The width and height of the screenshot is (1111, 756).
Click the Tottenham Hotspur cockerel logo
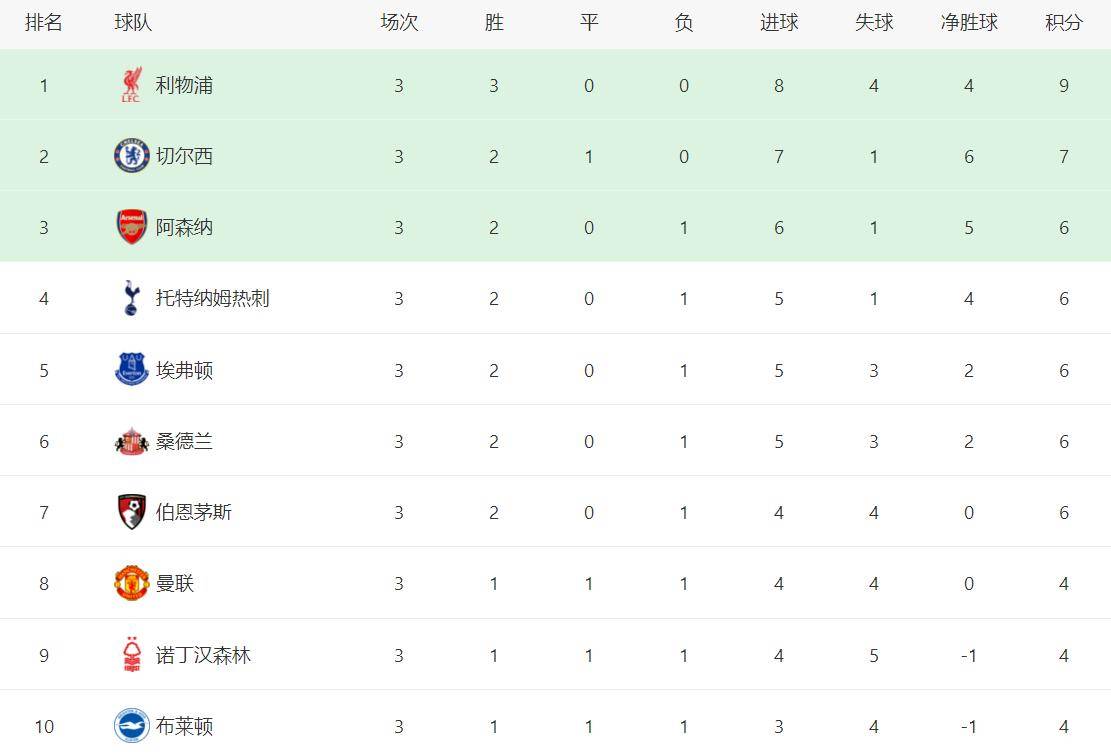point(131,298)
